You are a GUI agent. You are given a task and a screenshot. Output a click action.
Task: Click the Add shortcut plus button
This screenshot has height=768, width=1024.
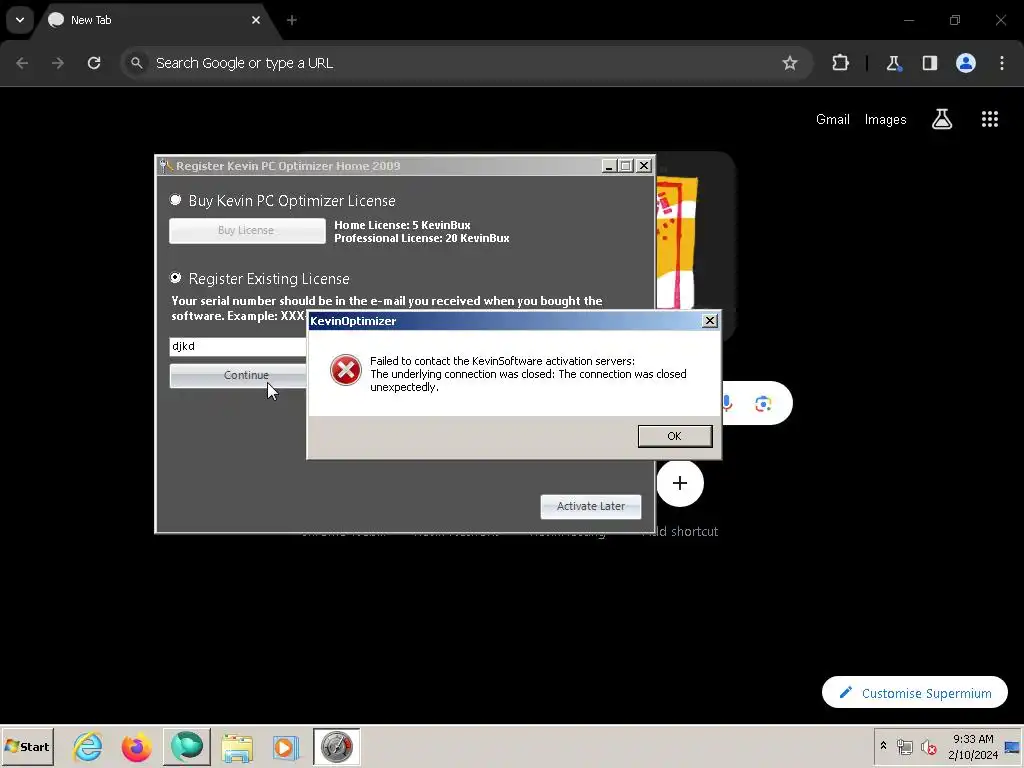tap(680, 483)
